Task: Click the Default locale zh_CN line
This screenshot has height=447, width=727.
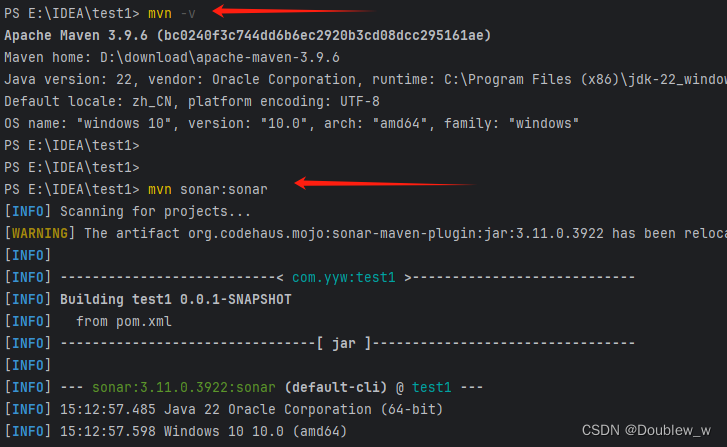Action: tap(192, 102)
